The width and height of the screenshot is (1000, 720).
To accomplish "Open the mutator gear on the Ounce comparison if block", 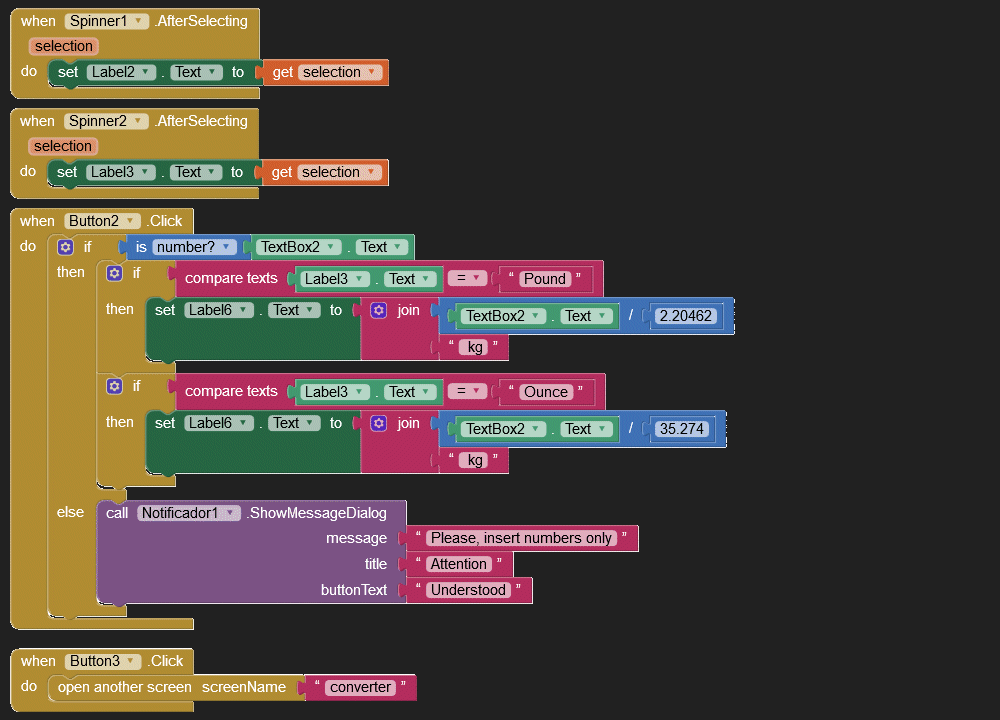I will click(115, 386).
